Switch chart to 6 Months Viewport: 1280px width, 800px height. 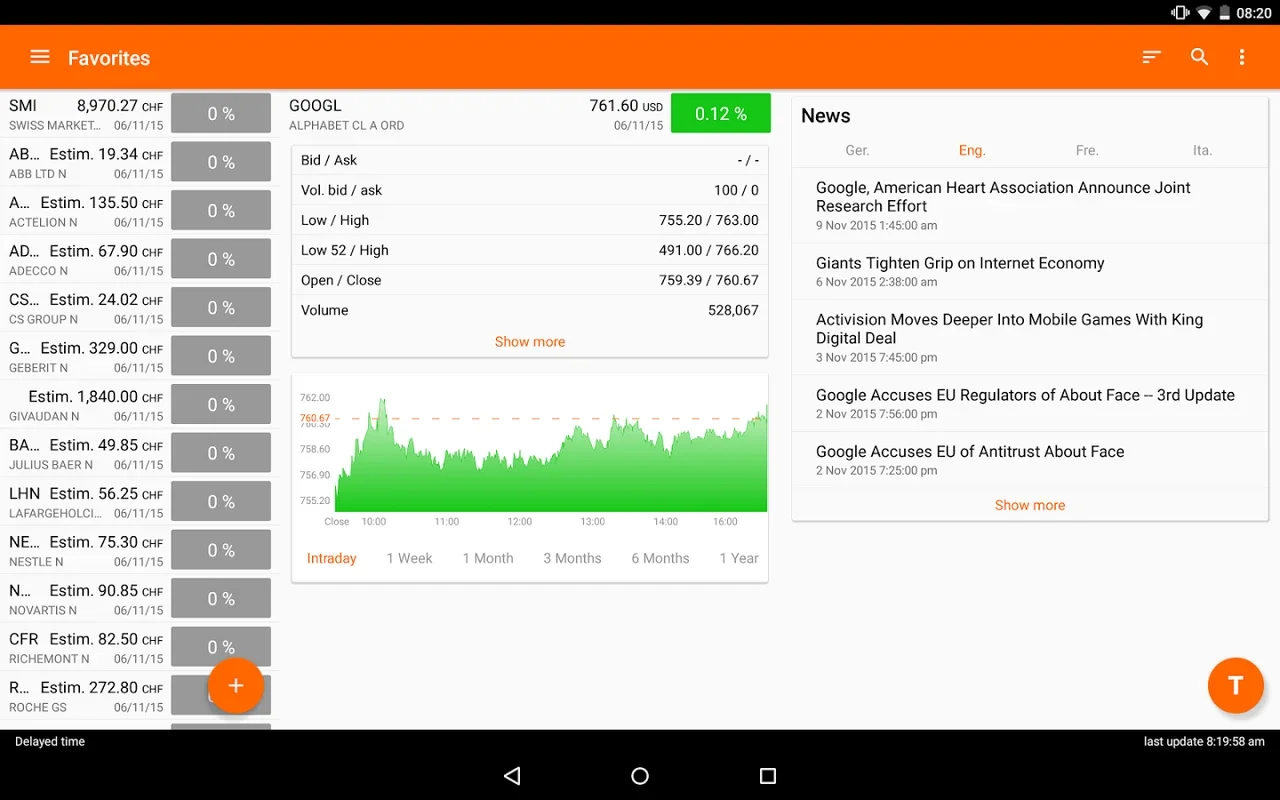click(660, 558)
